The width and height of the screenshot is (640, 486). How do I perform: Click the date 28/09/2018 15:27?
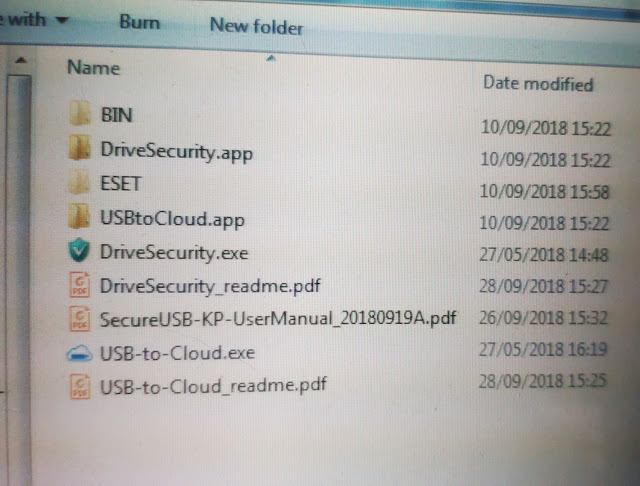coord(543,286)
